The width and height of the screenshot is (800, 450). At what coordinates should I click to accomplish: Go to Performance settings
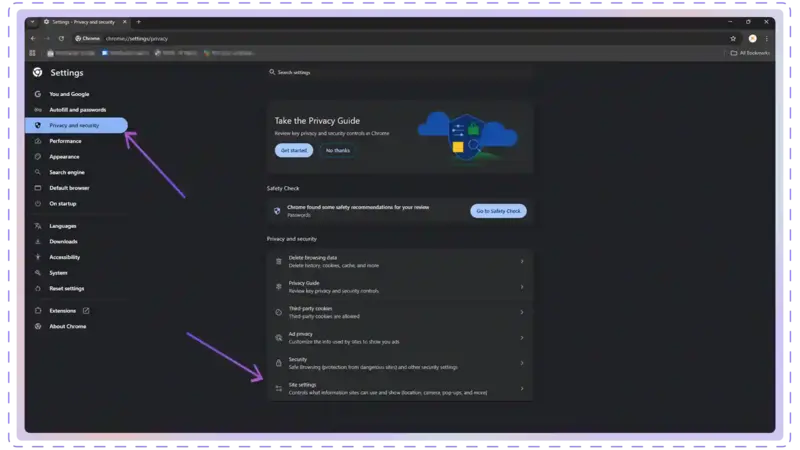pos(65,141)
